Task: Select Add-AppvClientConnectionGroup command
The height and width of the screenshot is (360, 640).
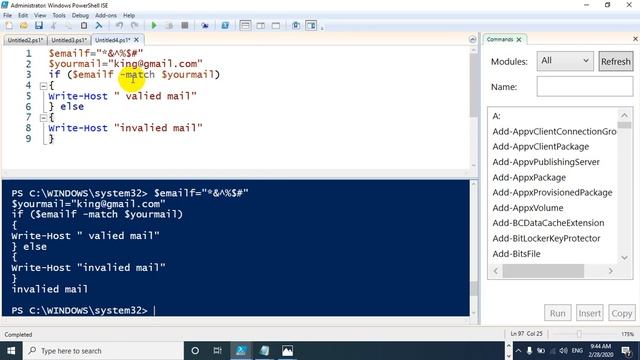Action: [554, 131]
